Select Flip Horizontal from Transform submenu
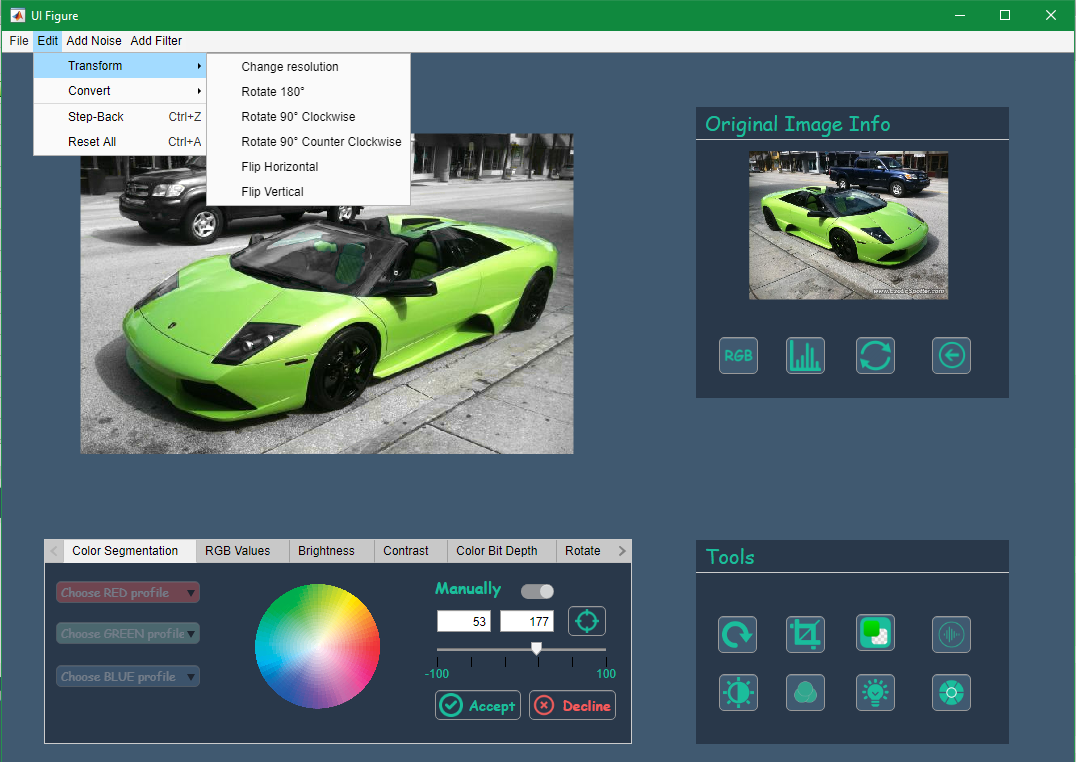The height and width of the screenshot is (762, 1076). (279, 167)
